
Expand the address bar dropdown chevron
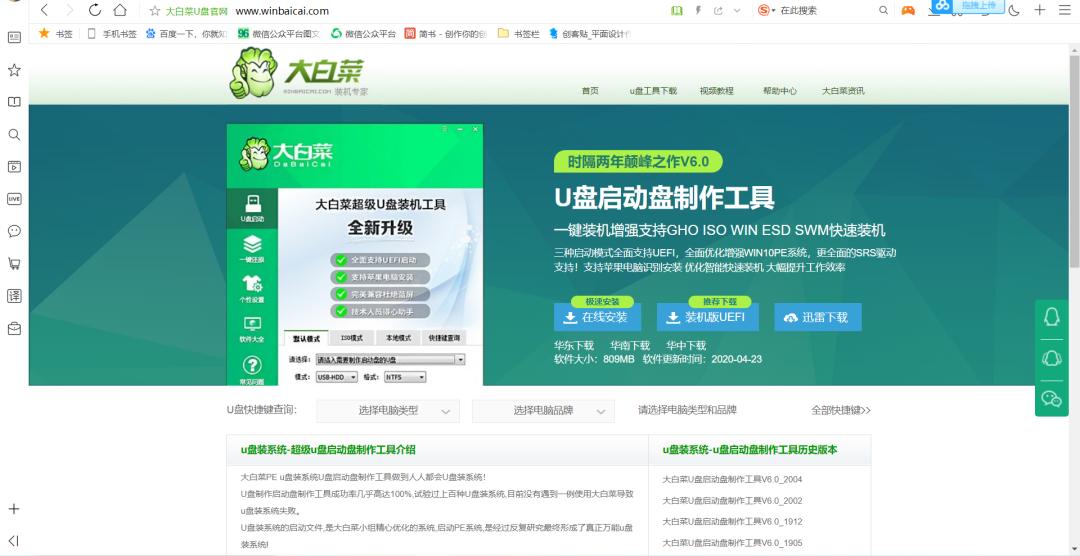pos(737,10)
